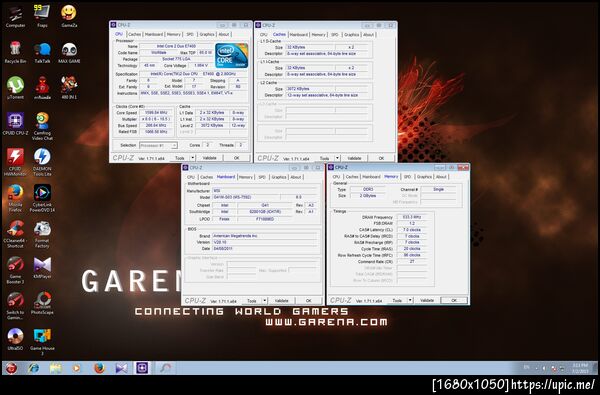
Task: Click Tools button in Memory window
Action: [397, 300]
